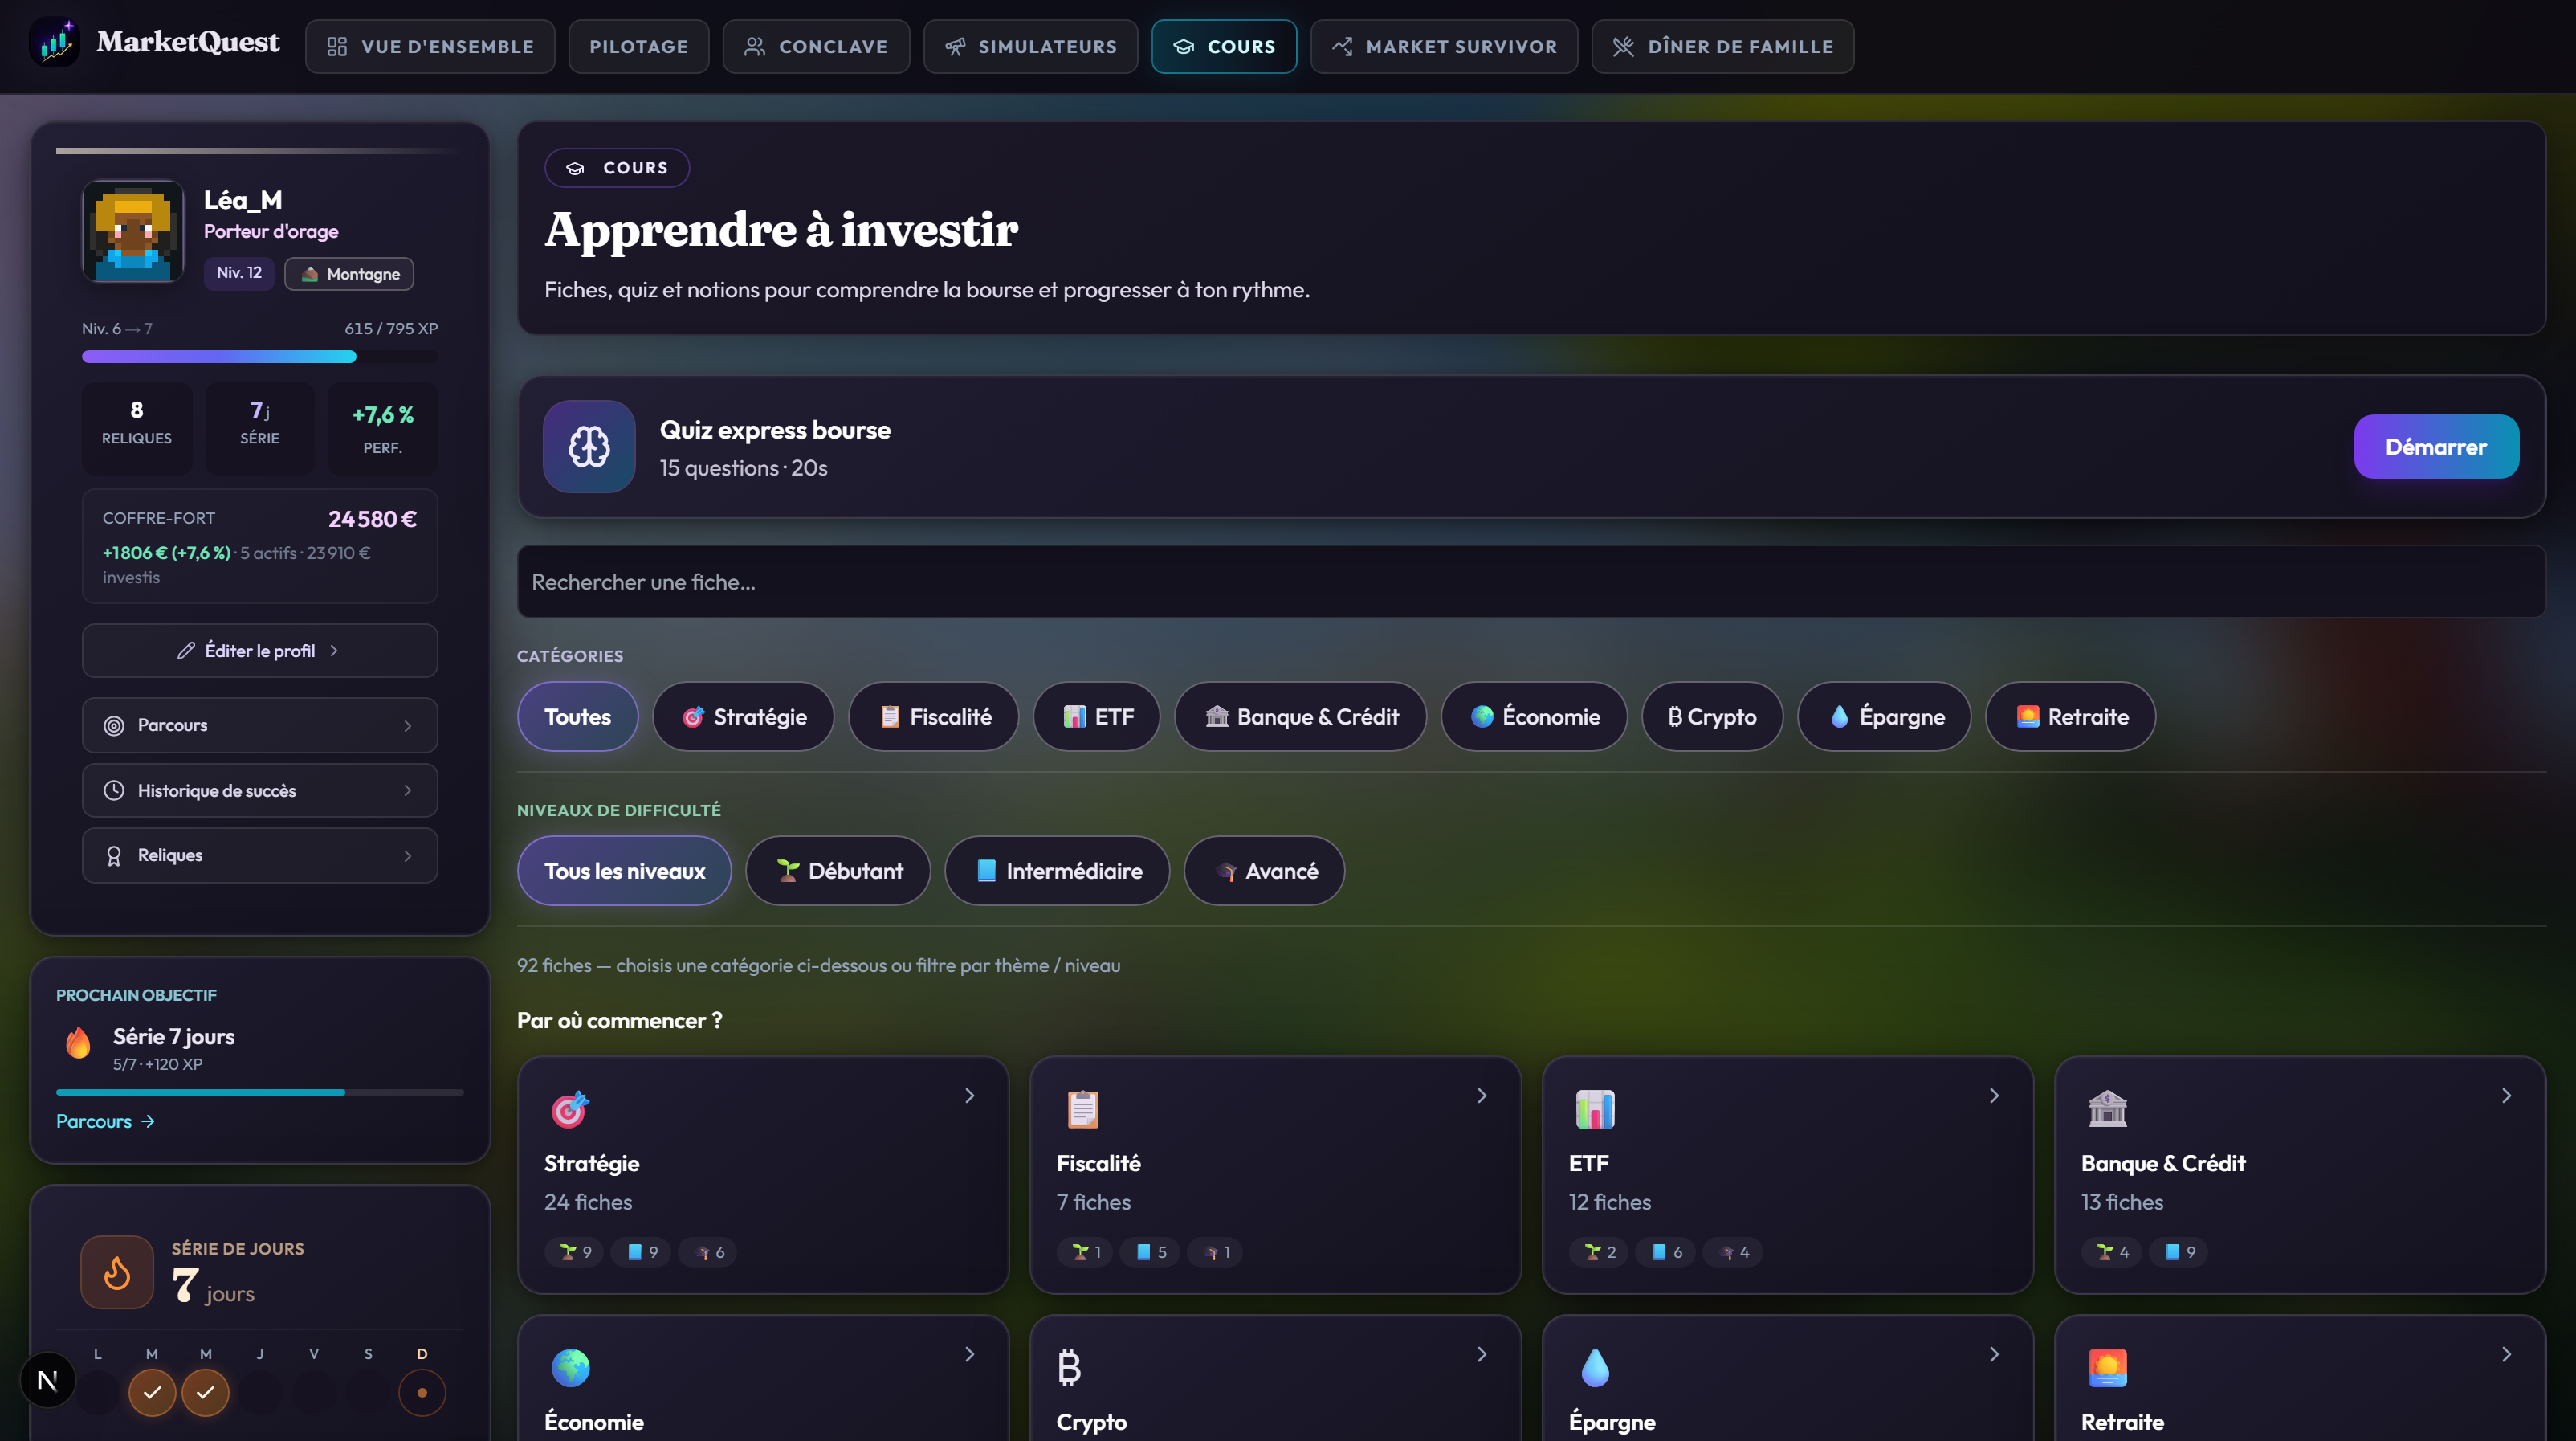Open the Parcours row in profile panel
2576x1441 pixels.
[260, 725]
